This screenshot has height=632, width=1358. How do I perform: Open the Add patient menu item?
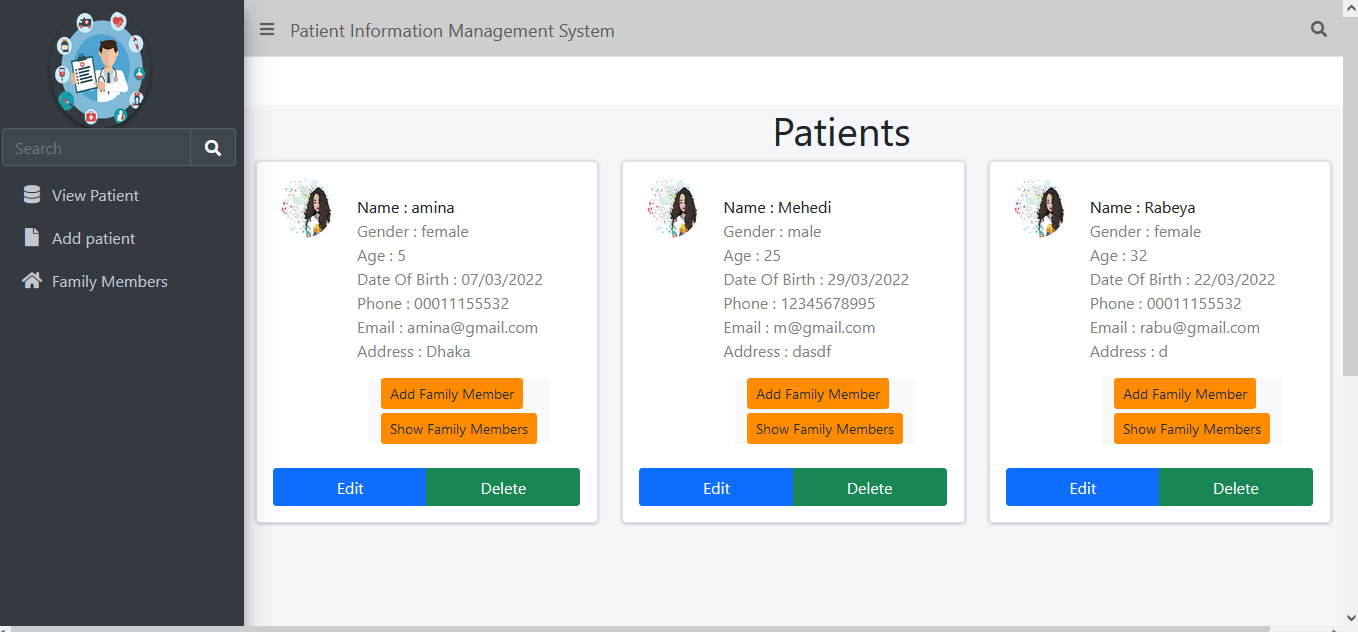(93, 238)
